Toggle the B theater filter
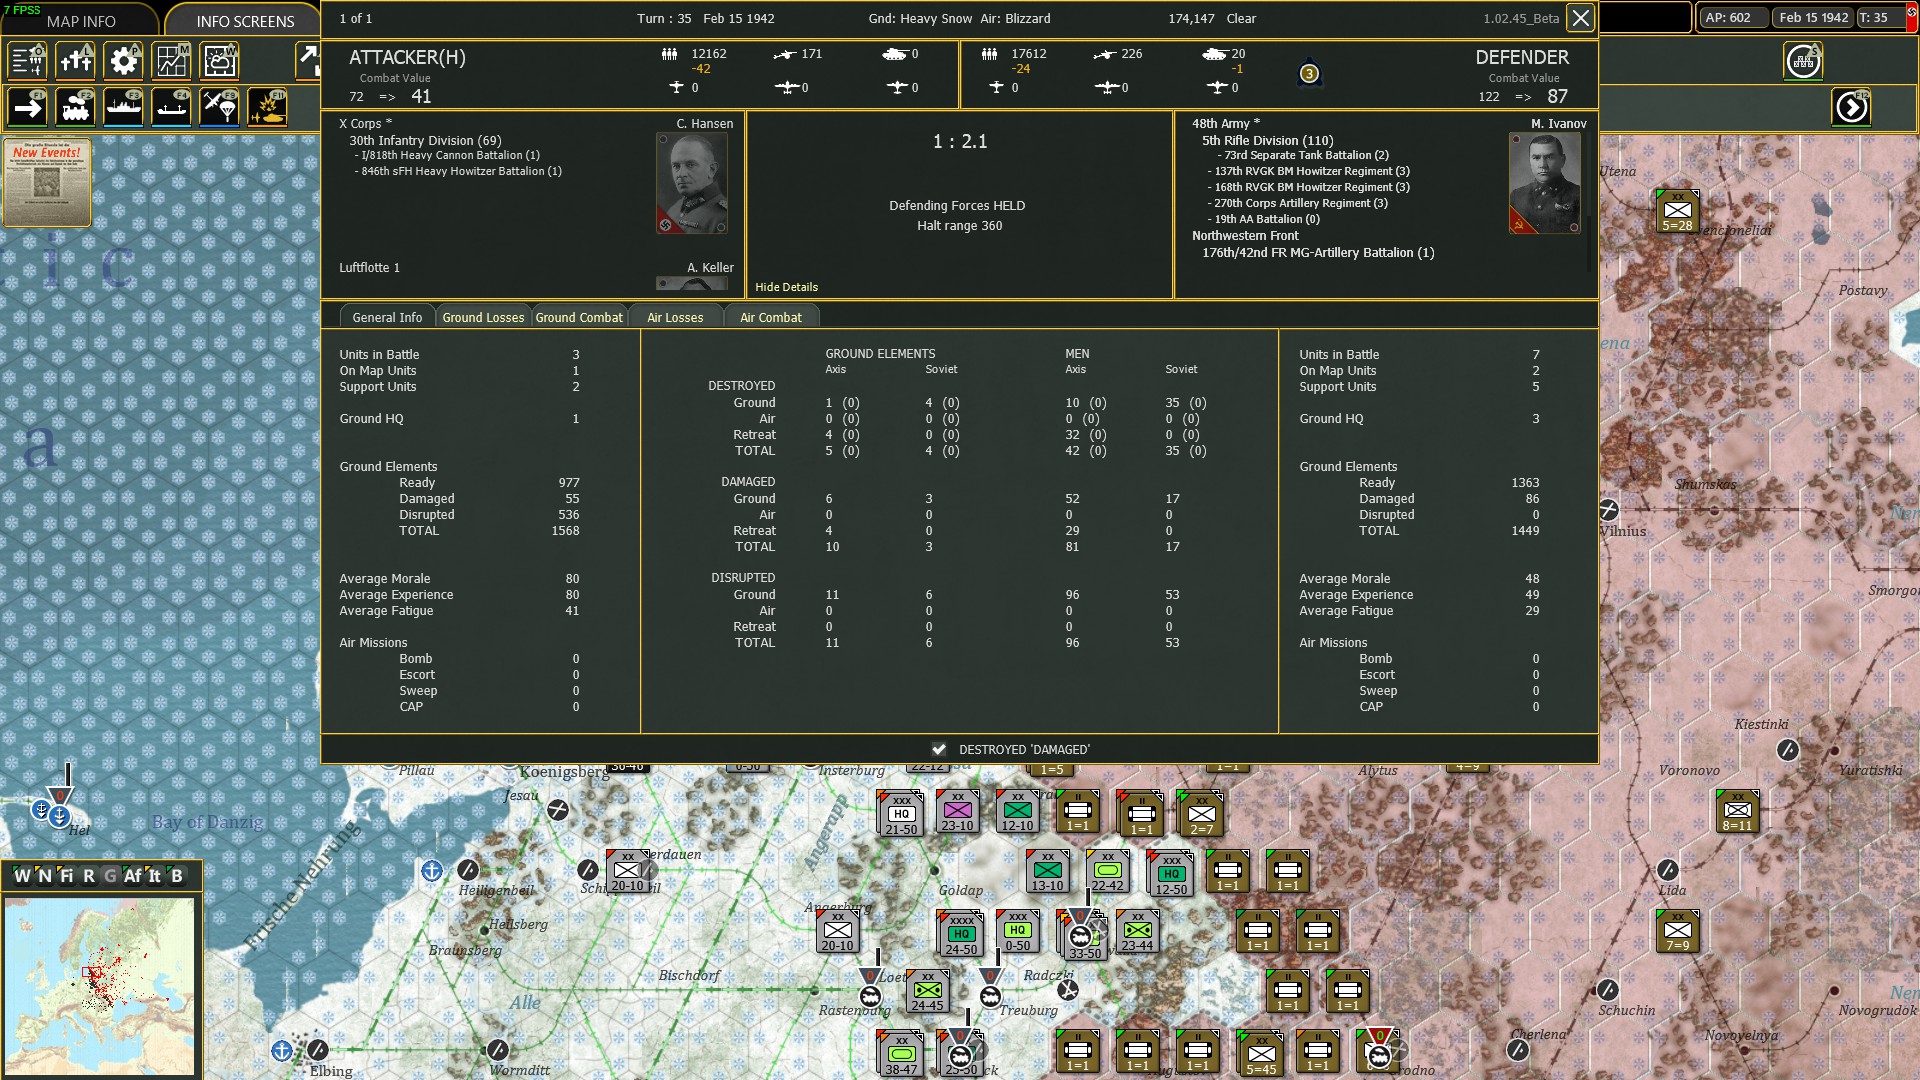The width and height of the screenshot is (1920, 1080). [x=177, y=876]
